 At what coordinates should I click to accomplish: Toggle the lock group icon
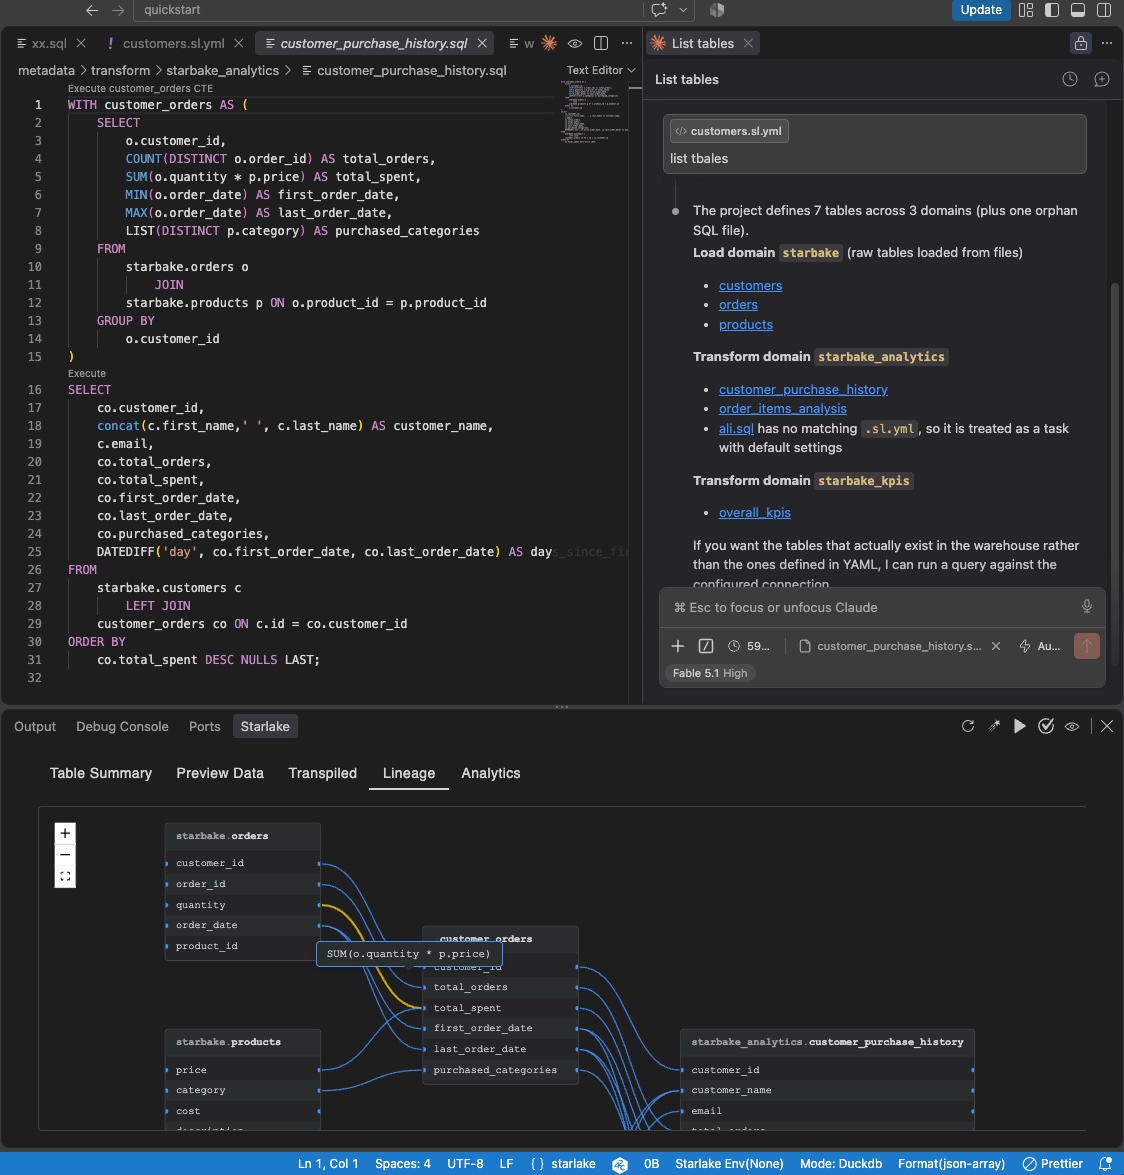[1081, 43]
